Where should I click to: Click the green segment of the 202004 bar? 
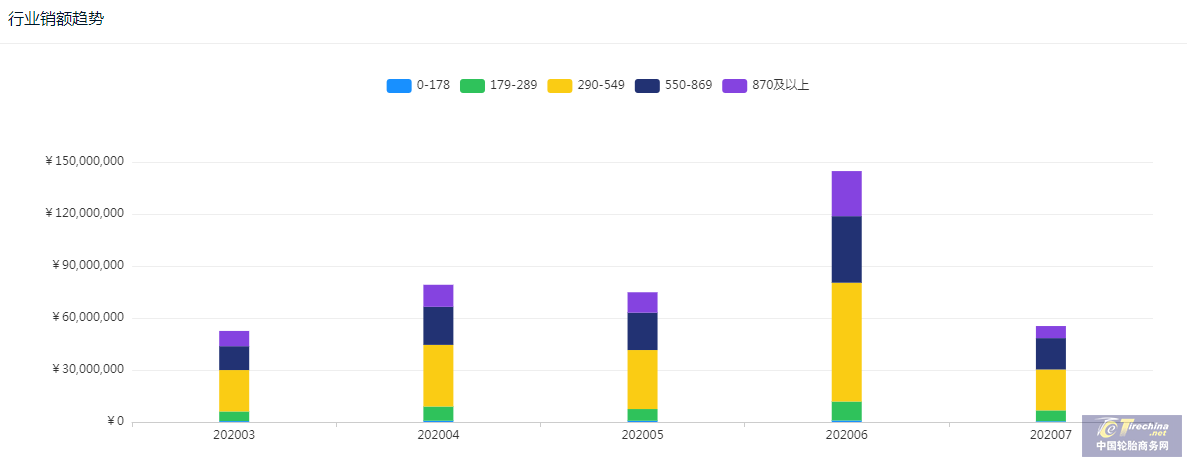438,414
